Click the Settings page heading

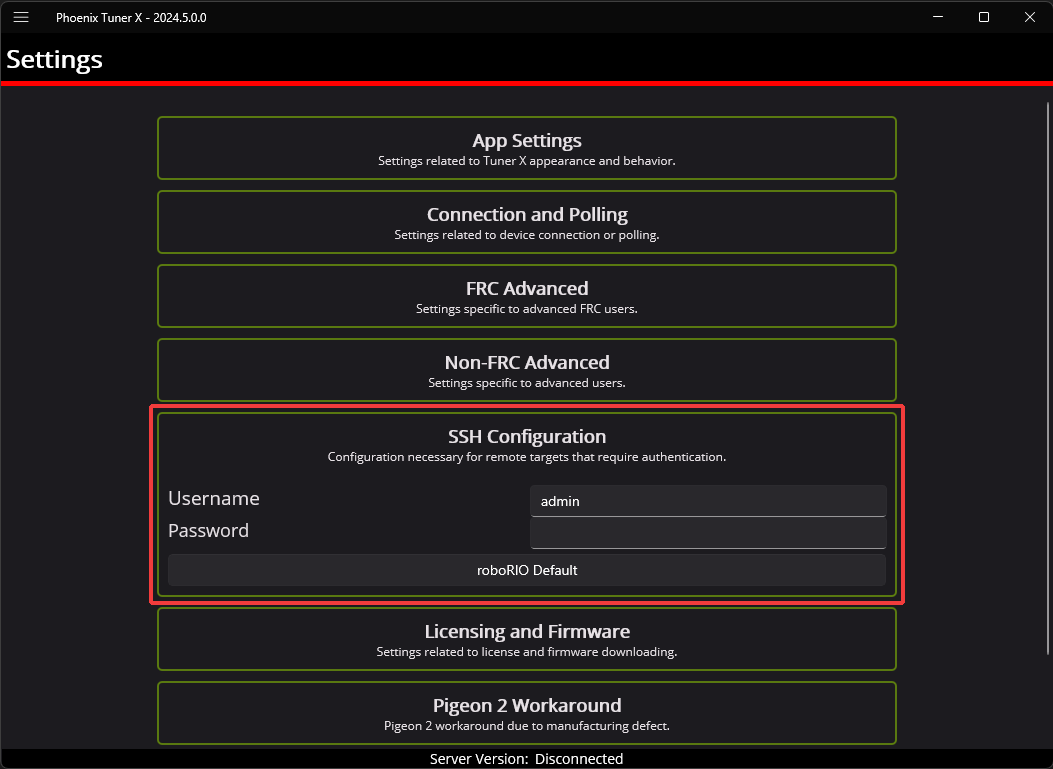click(x=54, y=59)
